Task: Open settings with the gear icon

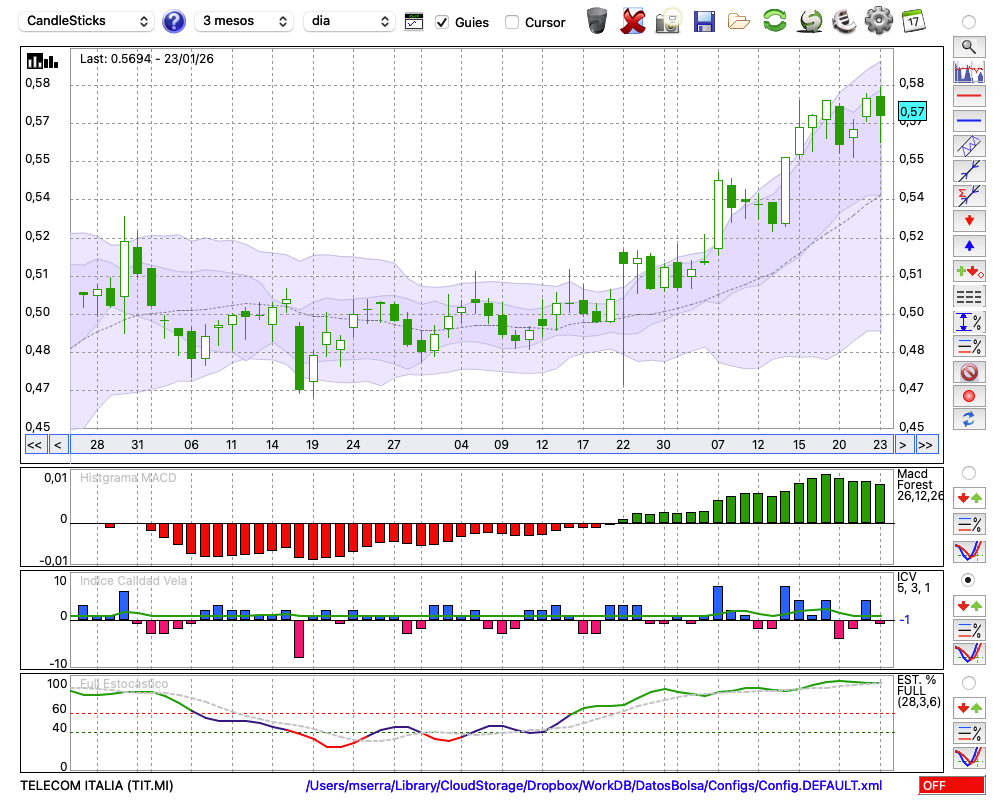Action: point(878,21)
